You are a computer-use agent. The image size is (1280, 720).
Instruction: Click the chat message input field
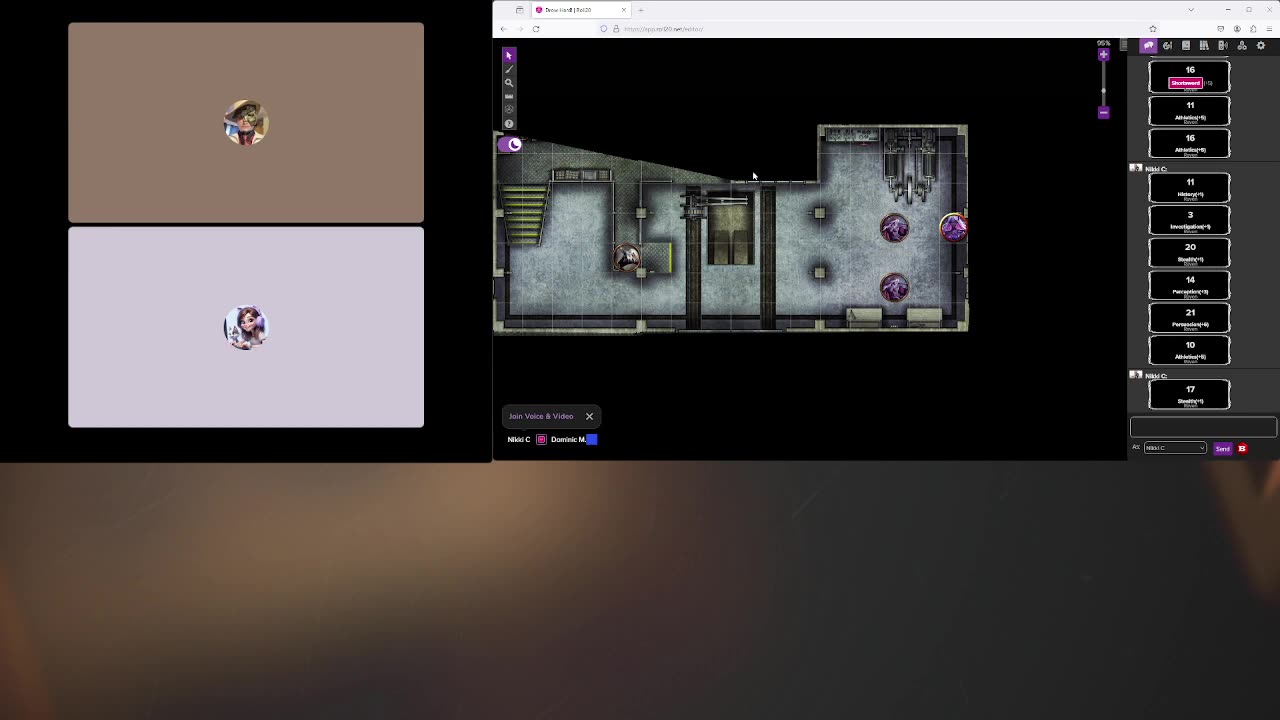coord(1203,427)
